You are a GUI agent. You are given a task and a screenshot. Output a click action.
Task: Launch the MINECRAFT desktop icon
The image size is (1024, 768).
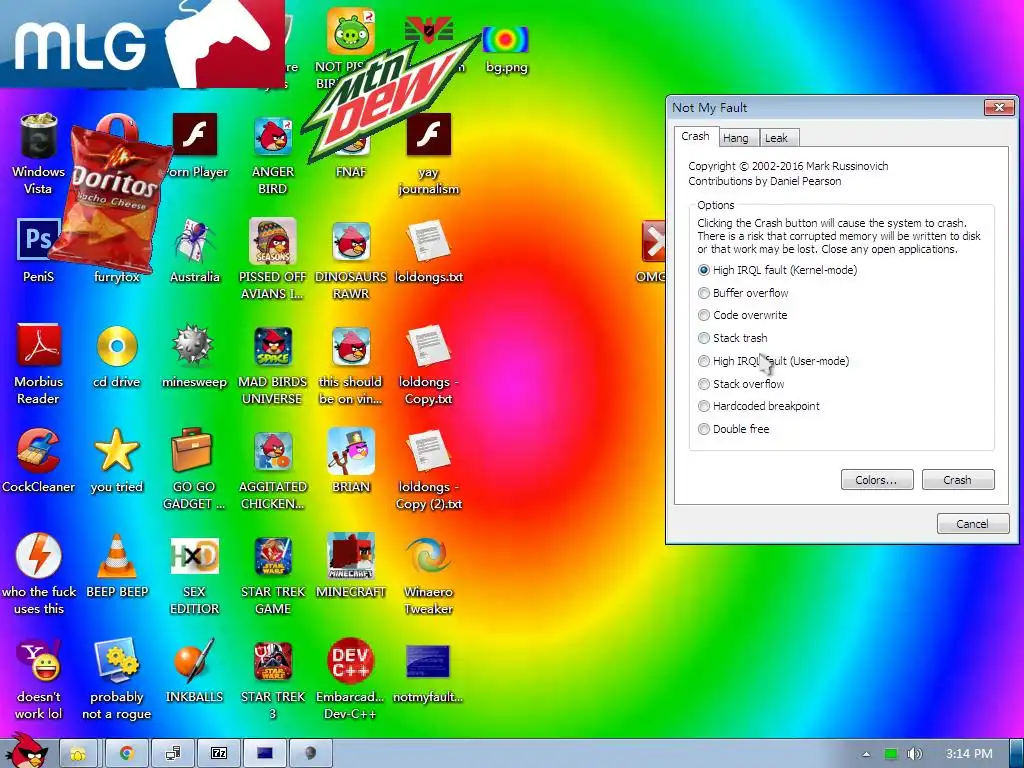pos(351,555)
